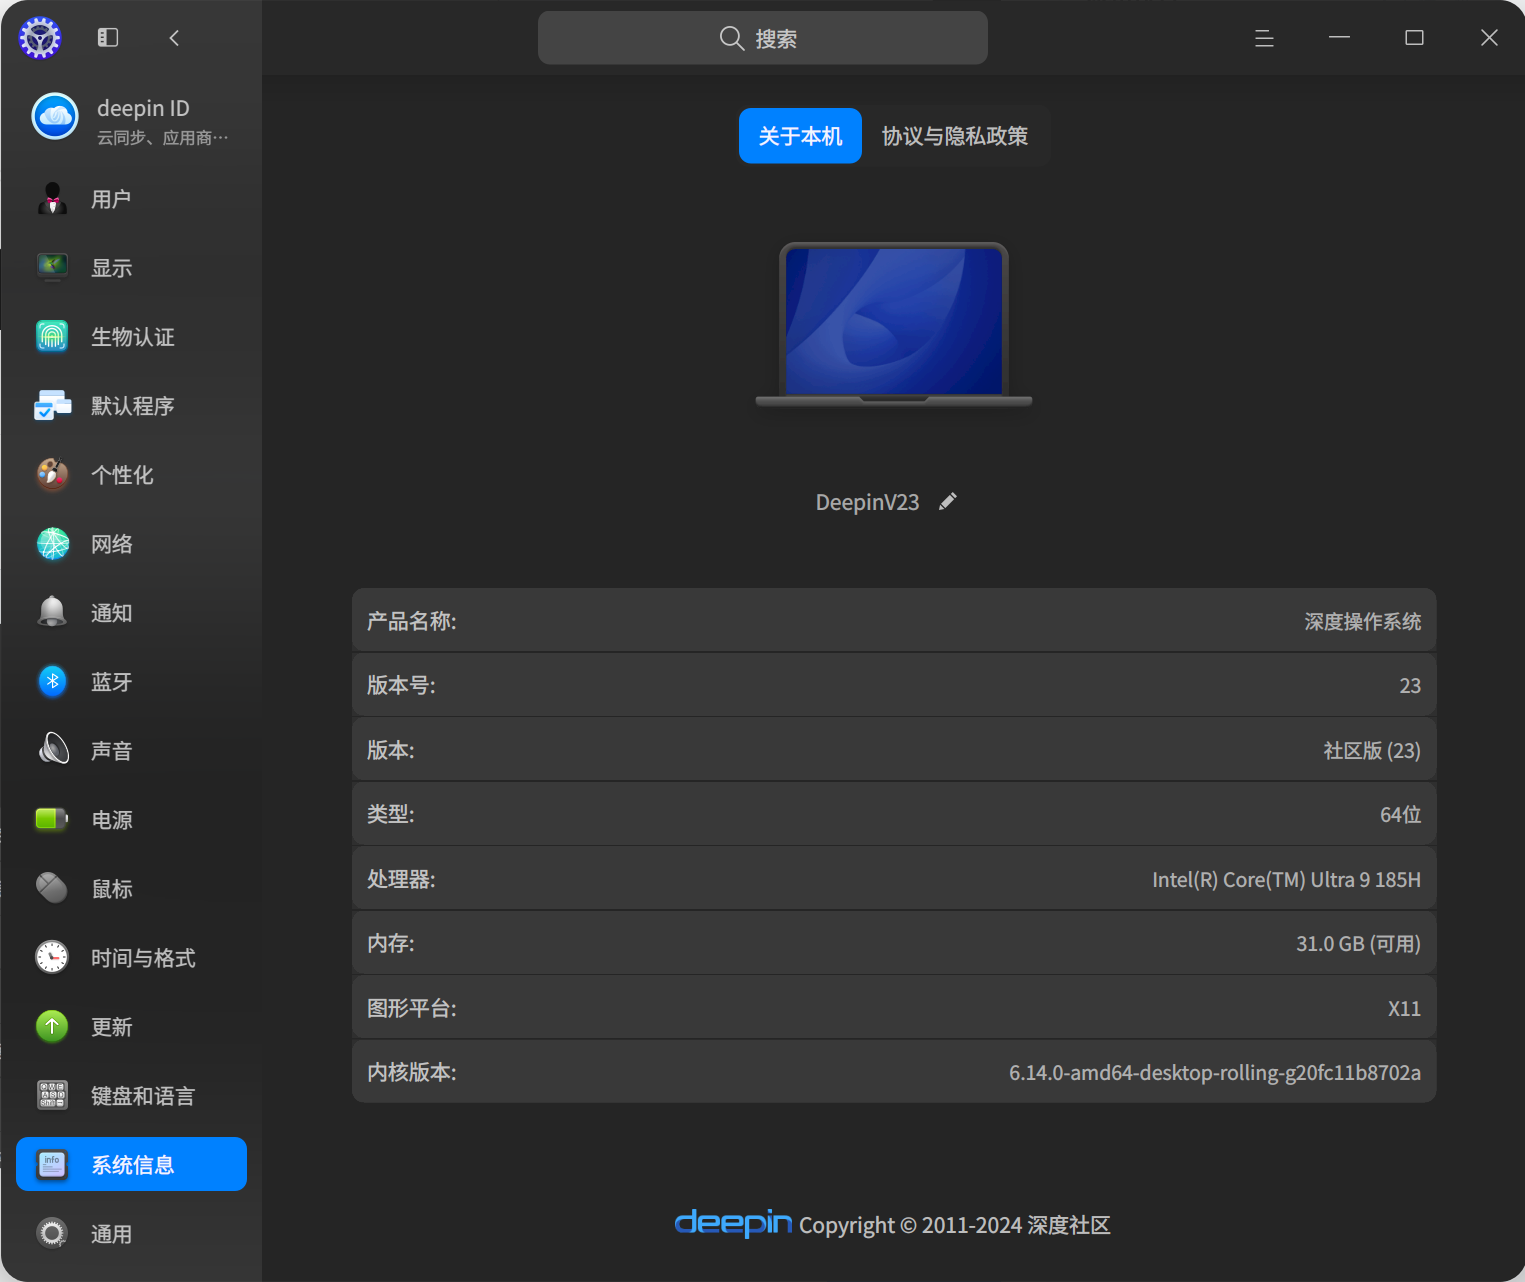Open the title bar hamburger menu

(x=1264, y=38)
